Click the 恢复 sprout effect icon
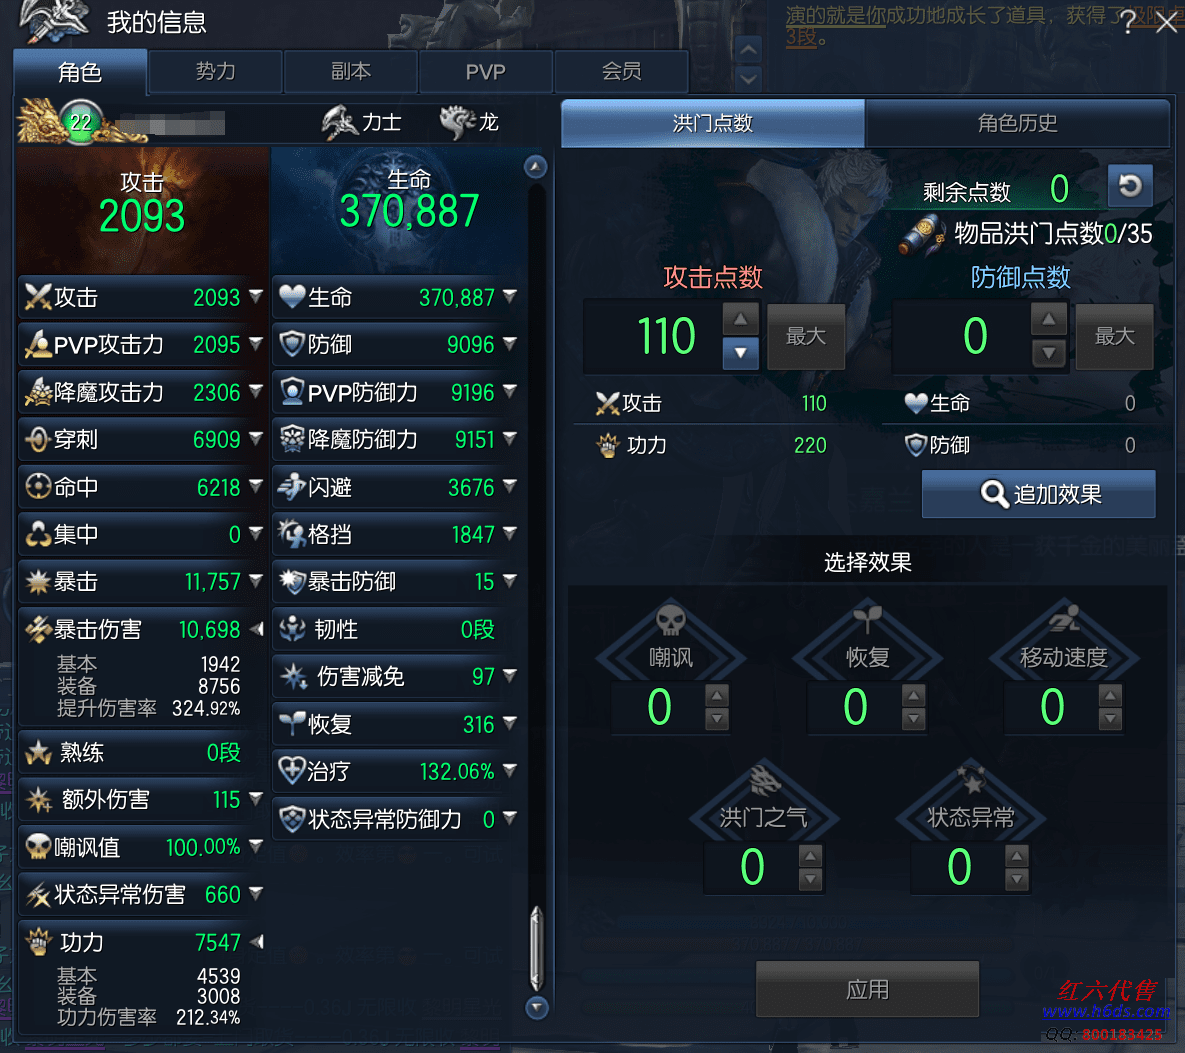The width and height of the screenshot is (1185, 1053). (x=868, y=619)
